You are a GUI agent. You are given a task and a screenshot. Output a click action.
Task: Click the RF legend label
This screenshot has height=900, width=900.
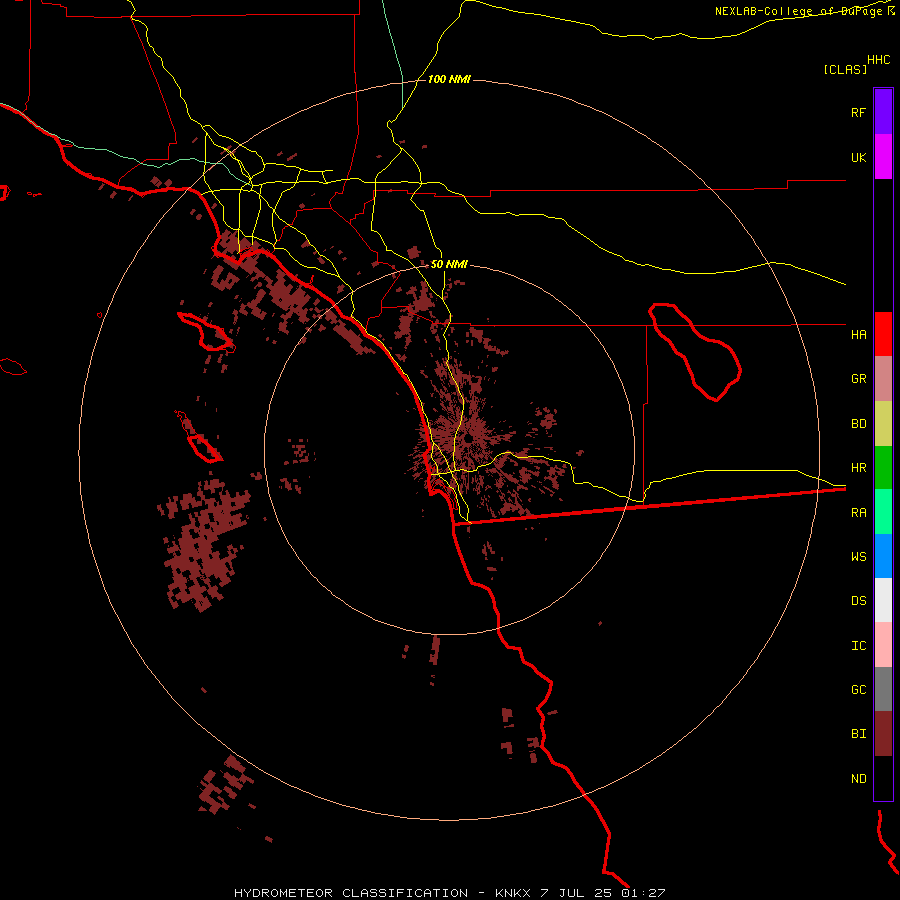pyautogui.click(x=858, y=112)
